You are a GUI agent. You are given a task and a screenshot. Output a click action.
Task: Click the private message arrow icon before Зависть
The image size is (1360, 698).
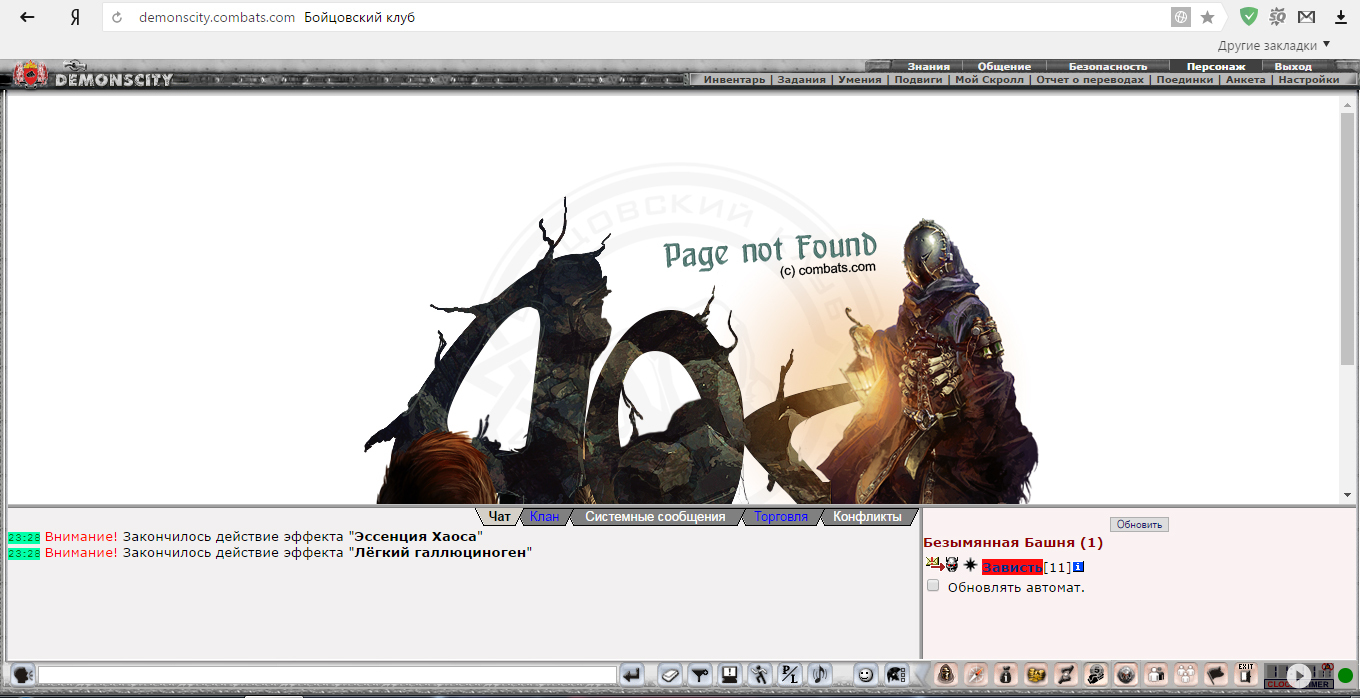pyautogui.click(x=935, y=566)
